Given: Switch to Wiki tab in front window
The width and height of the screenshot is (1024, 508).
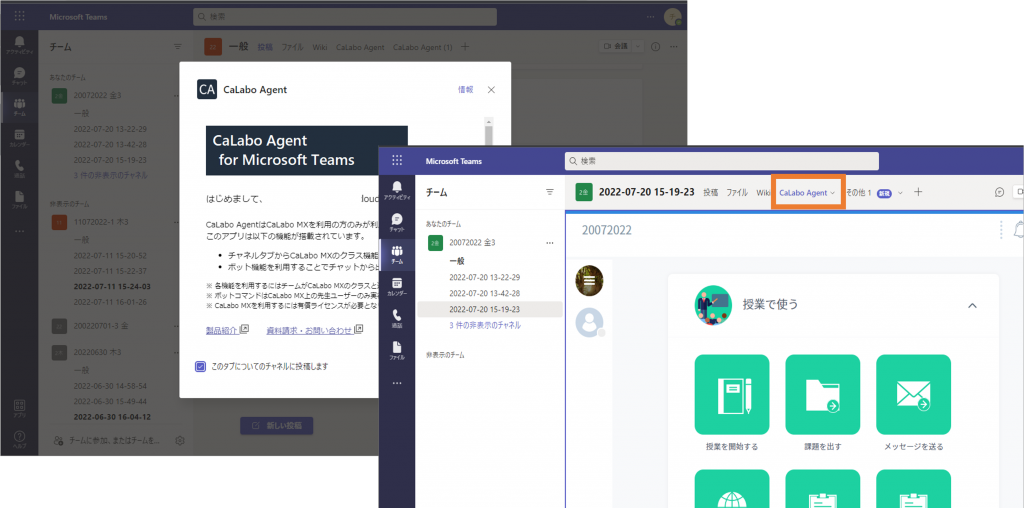Looking at the screenshot, I should 763,193.
